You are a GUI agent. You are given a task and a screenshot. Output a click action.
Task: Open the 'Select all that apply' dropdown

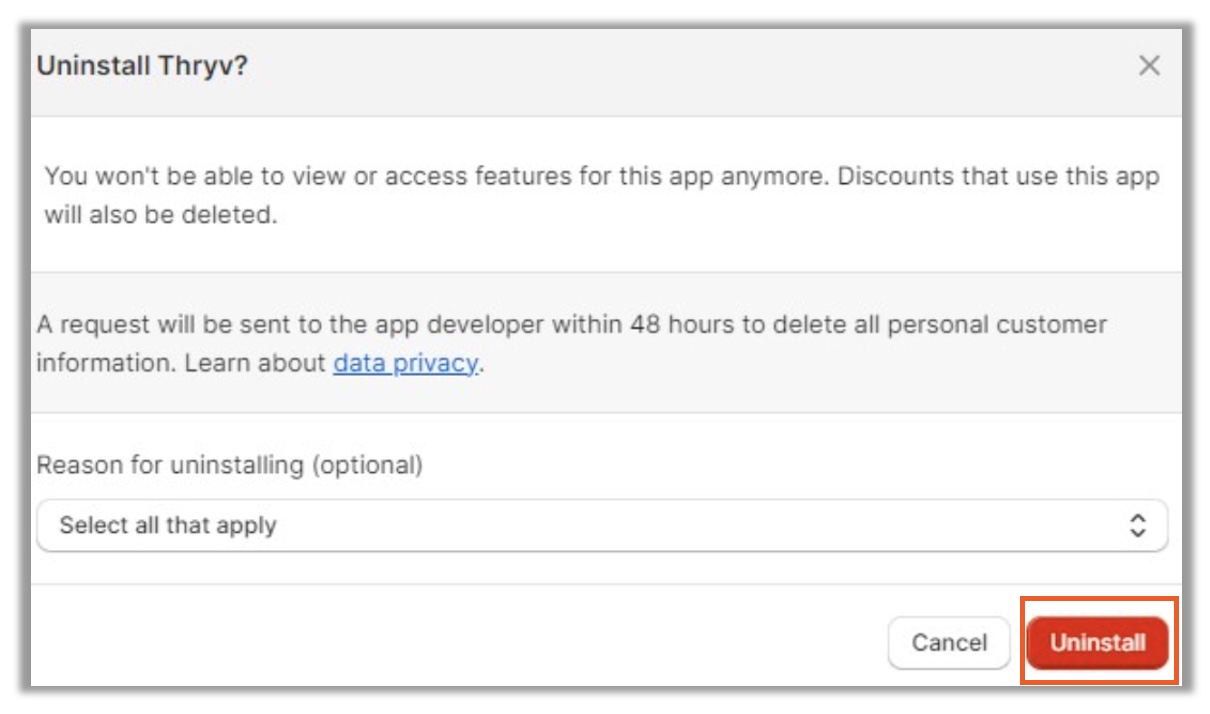click(602, 525)
